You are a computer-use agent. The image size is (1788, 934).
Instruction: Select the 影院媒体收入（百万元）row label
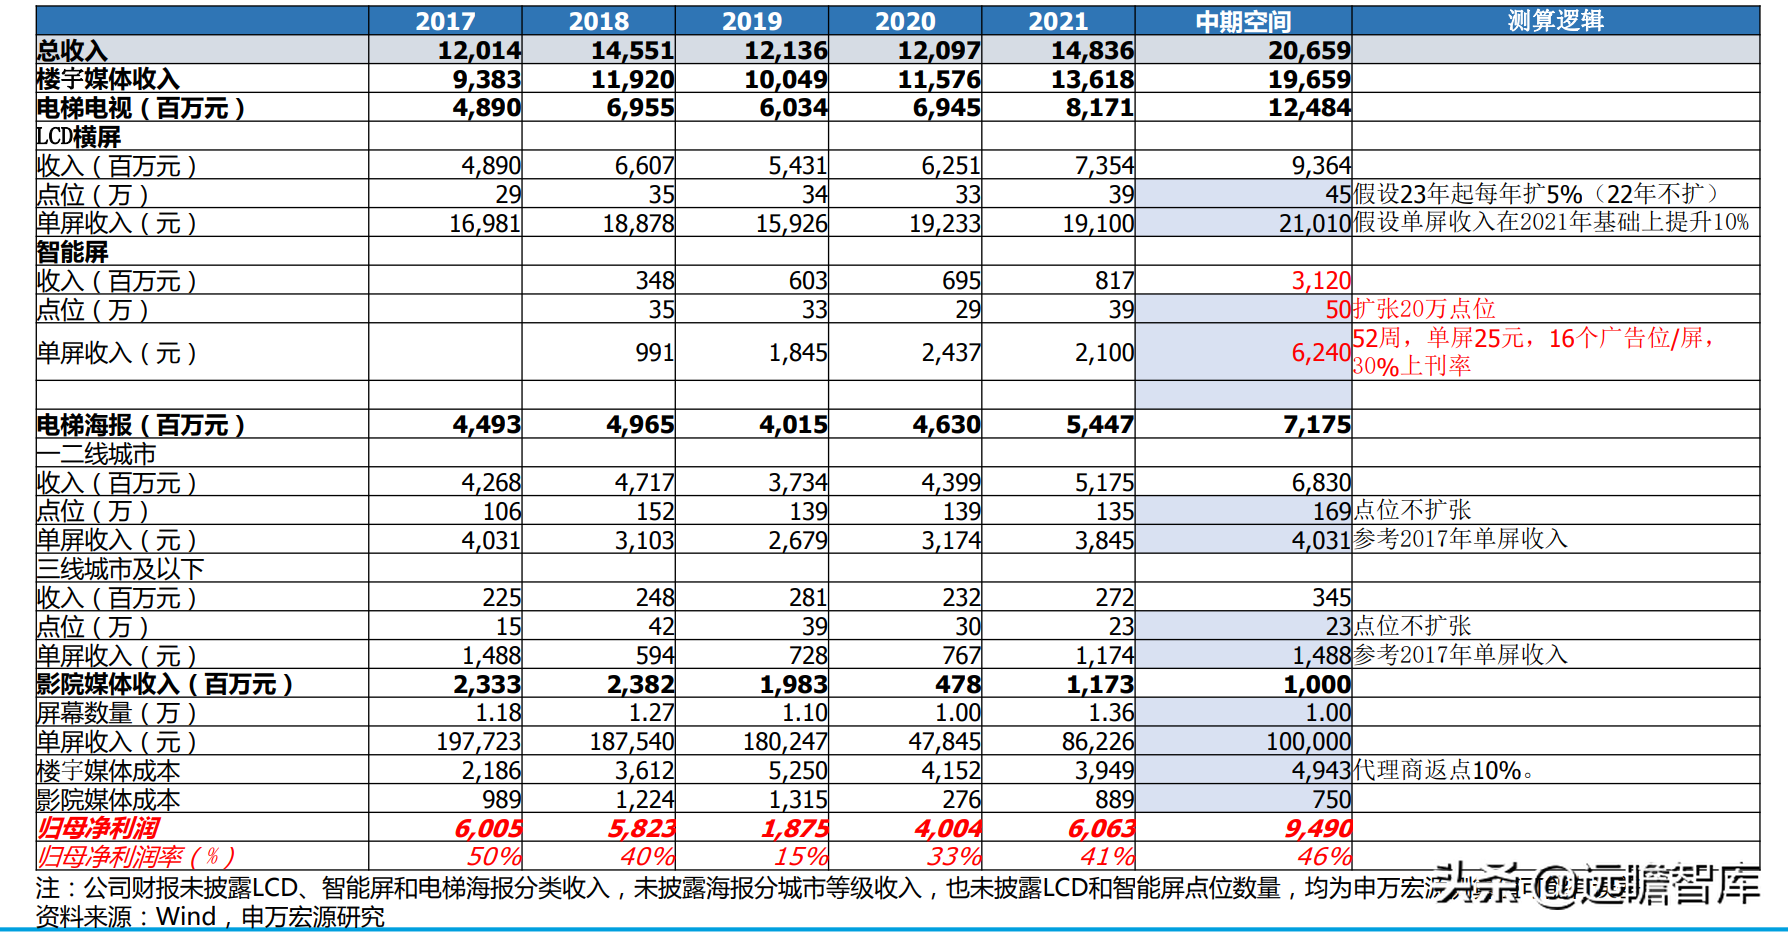[165, 684]
